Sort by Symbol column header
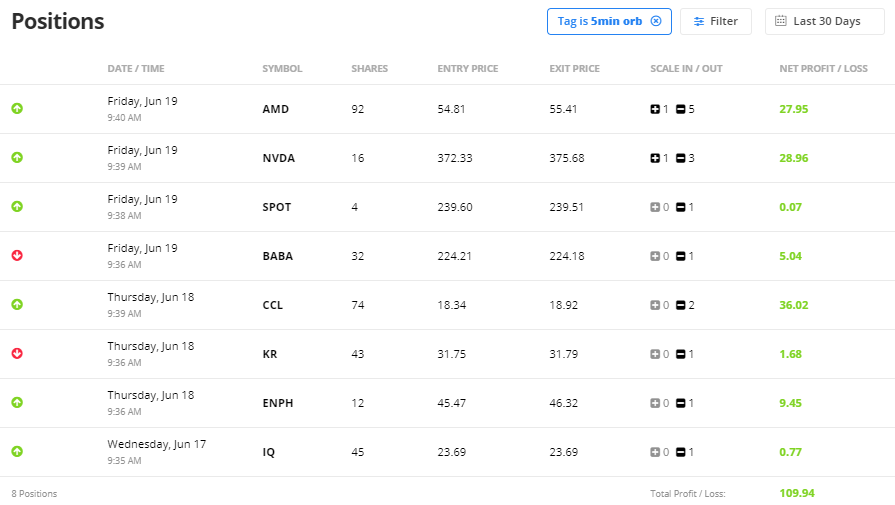Image resolution: width=895 pixels, height=505 pixels. click(282, 68)
